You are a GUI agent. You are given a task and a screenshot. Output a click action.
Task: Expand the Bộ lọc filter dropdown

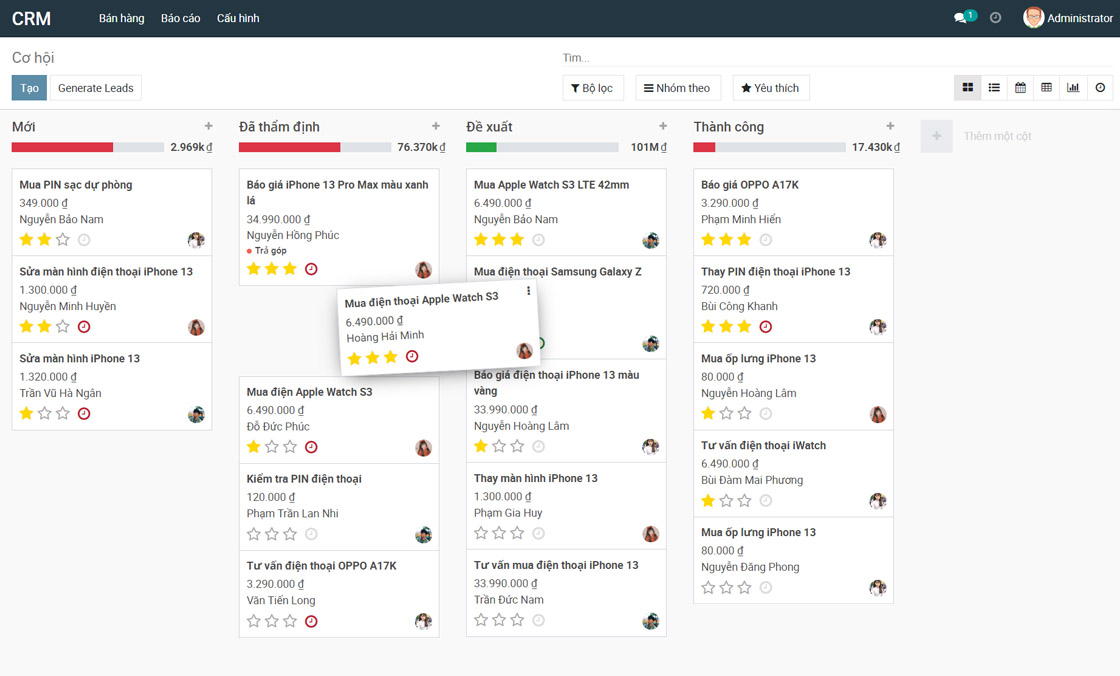coord(592,88)
